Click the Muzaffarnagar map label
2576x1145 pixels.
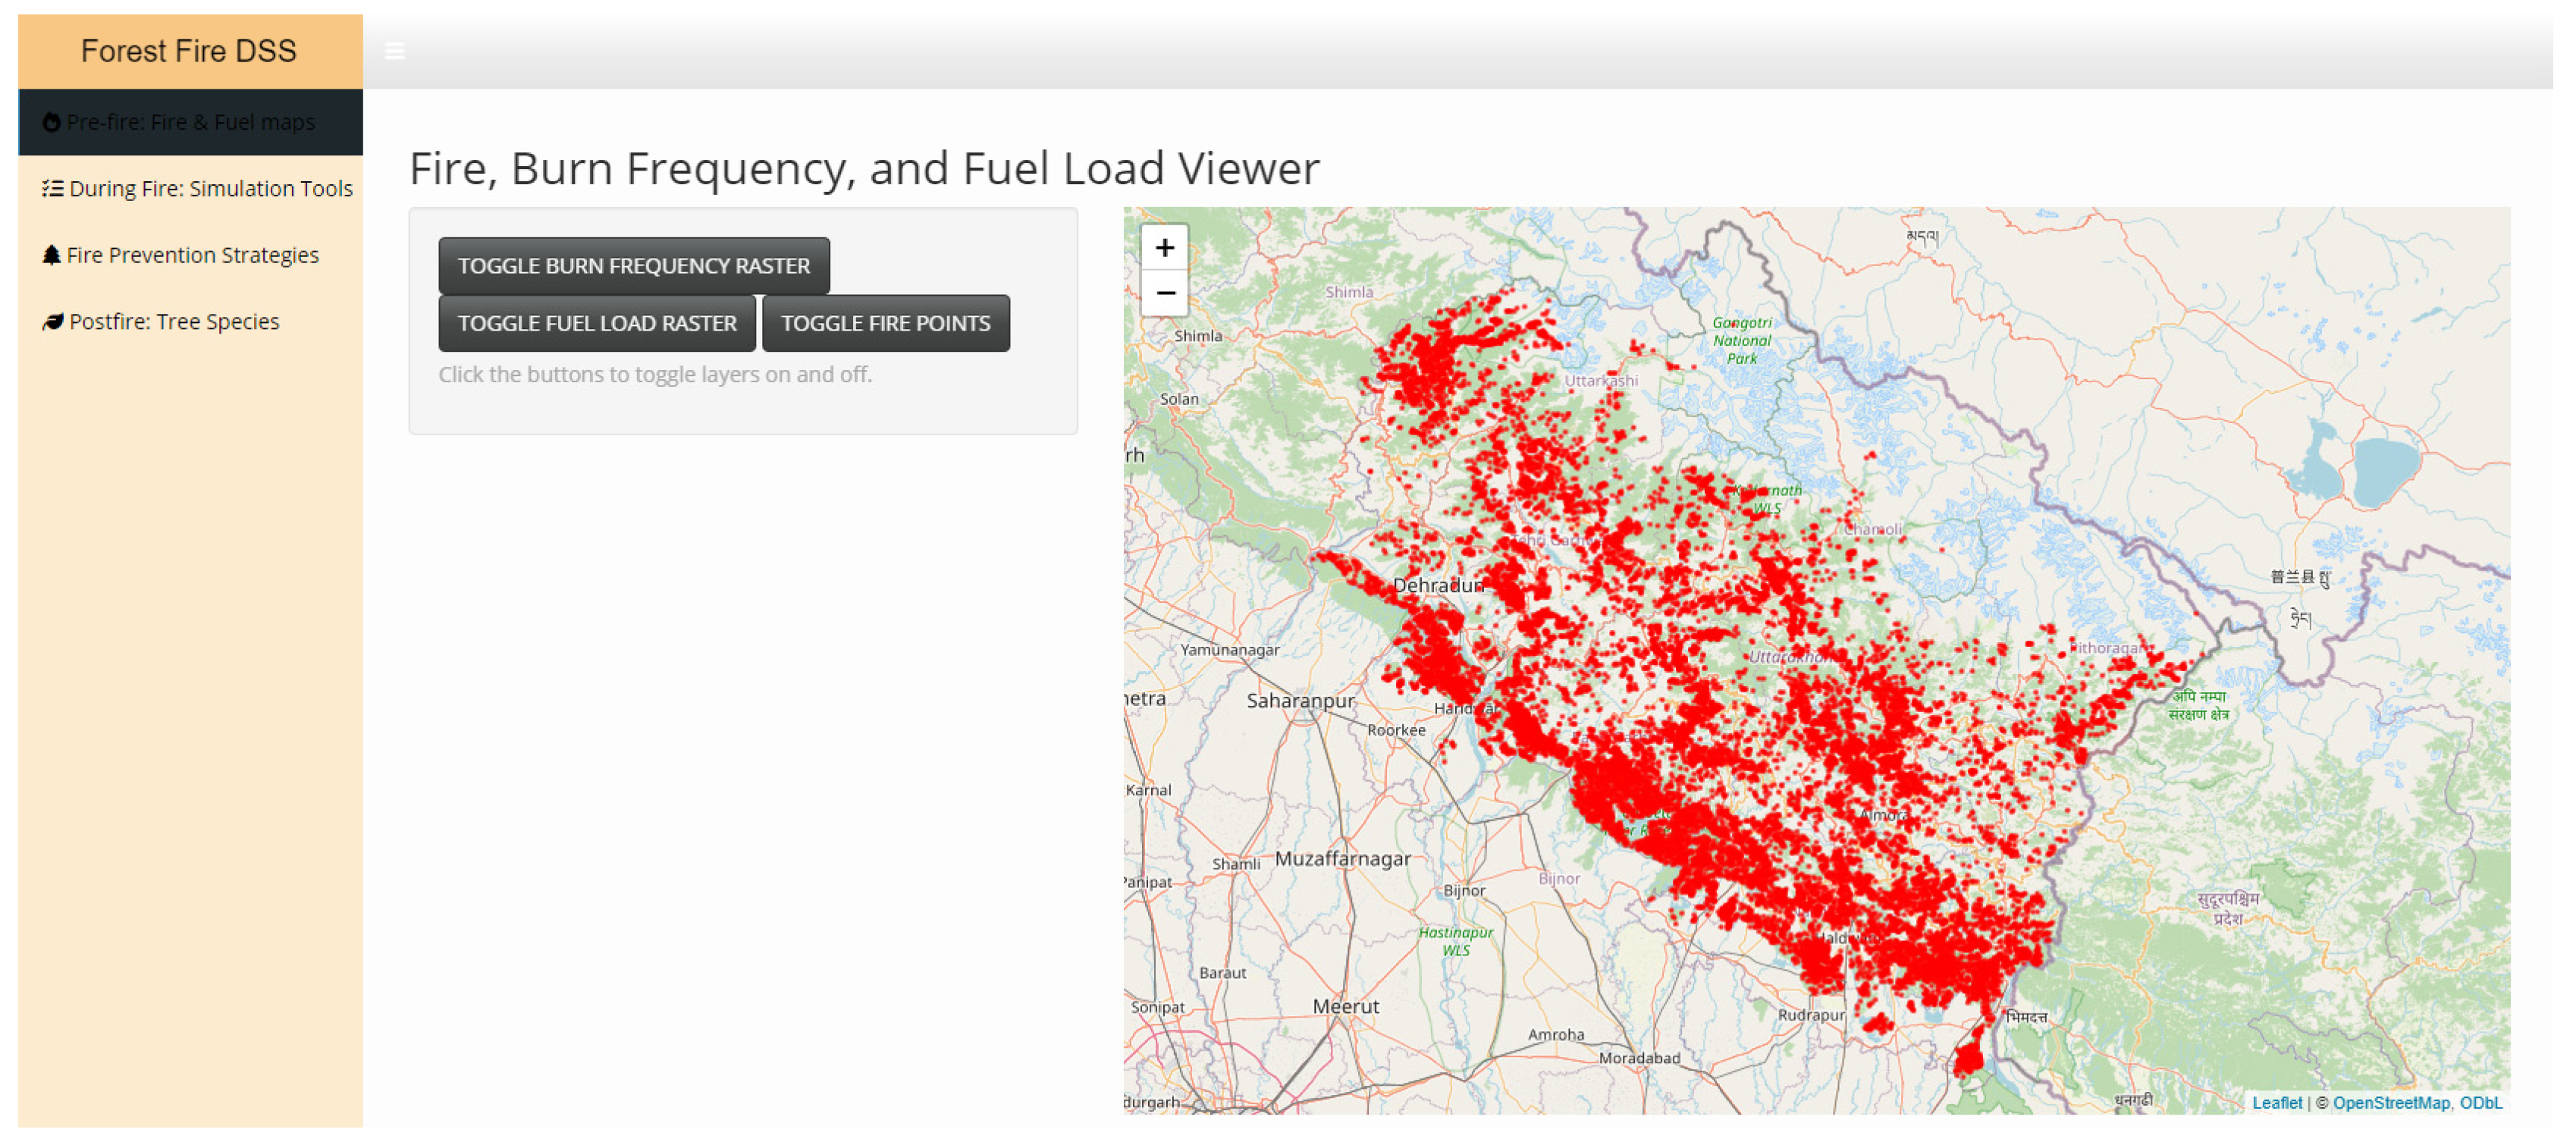tap(1343, 859)
